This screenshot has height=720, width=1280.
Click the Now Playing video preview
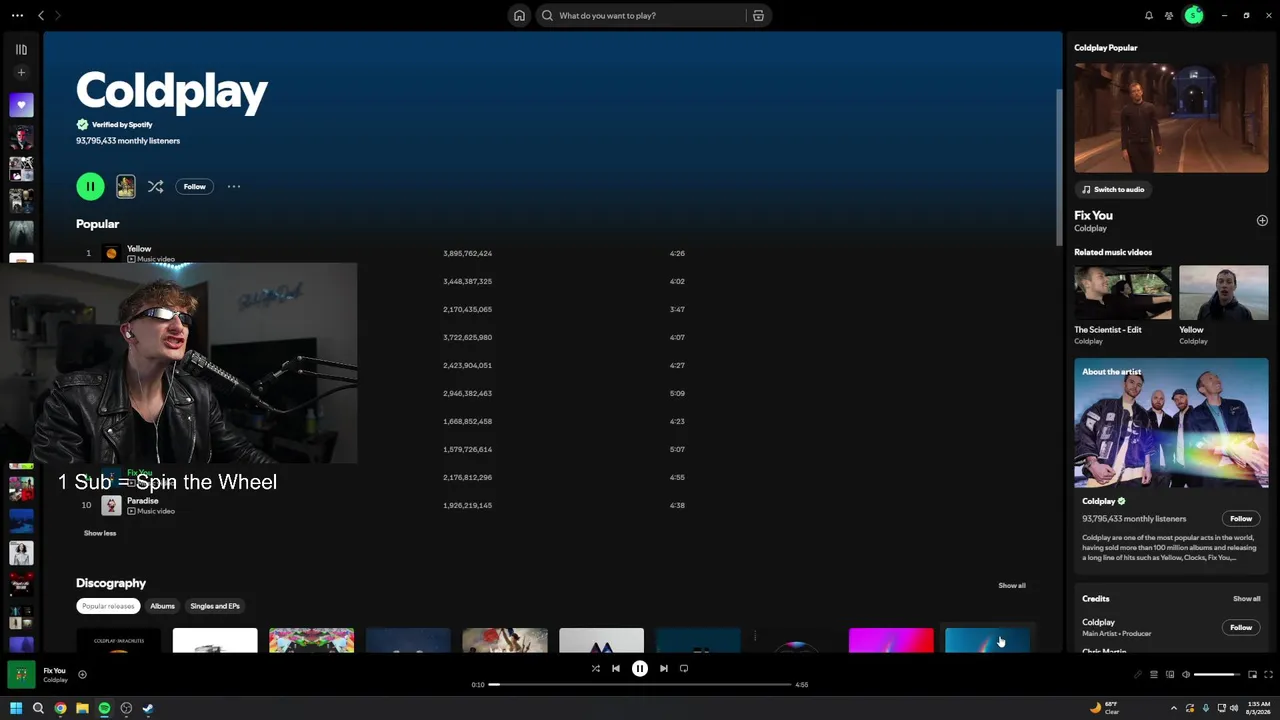(1171, 118)
